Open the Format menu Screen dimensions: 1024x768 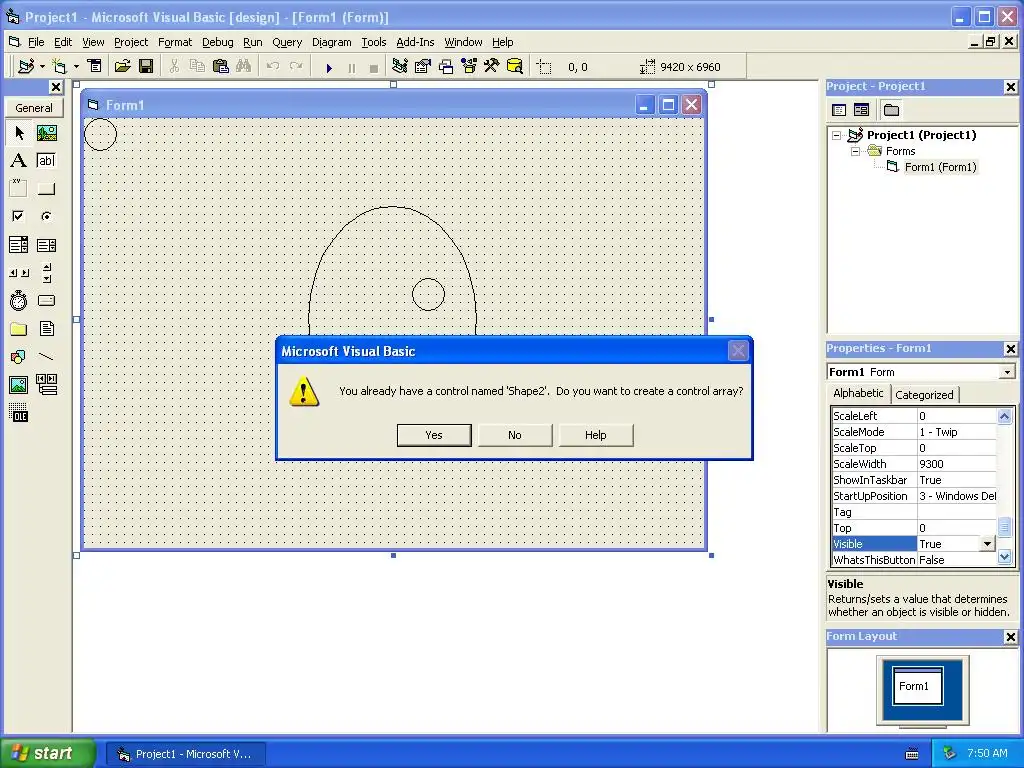(x=175, y=42)
